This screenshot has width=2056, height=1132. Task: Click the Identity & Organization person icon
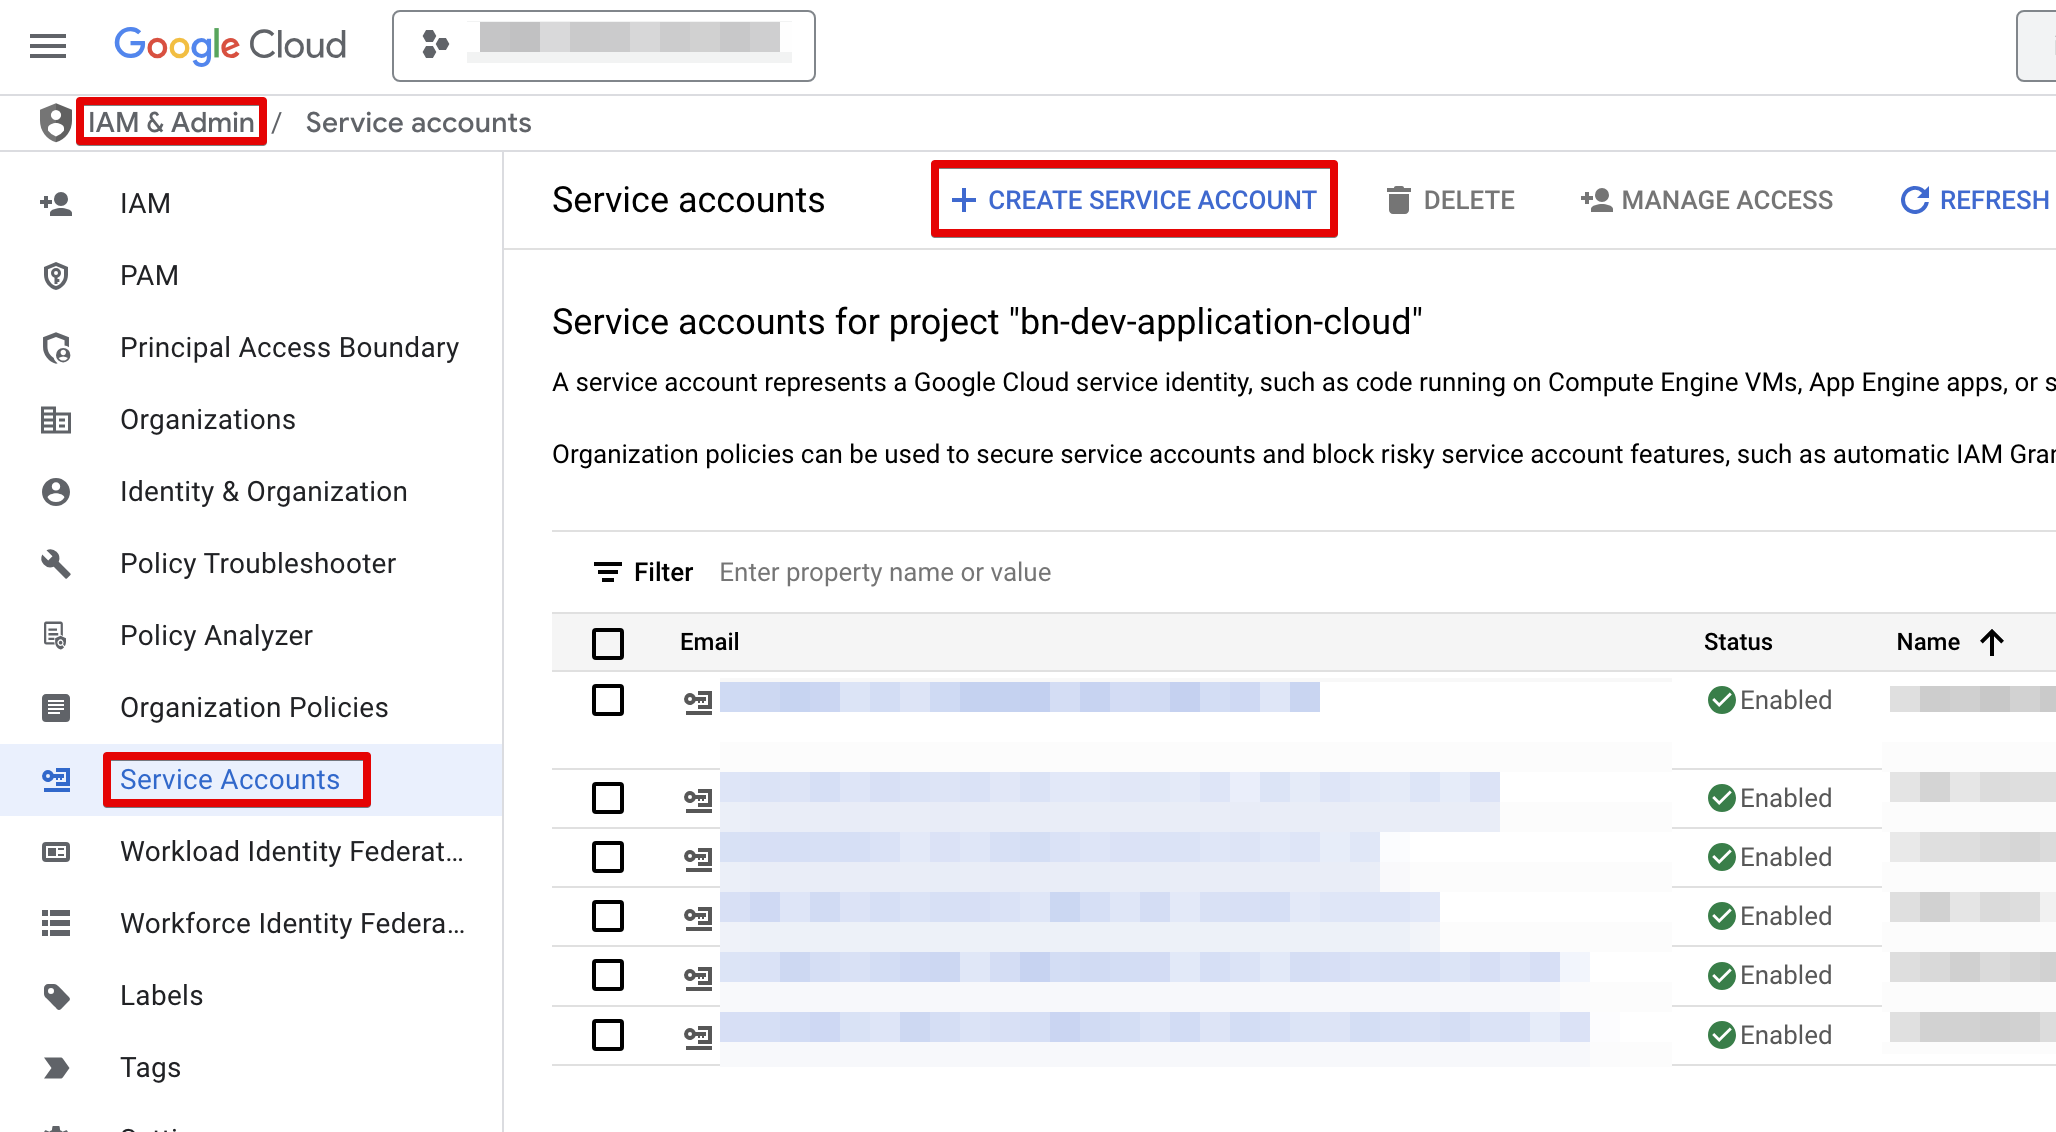pos(56,492)
